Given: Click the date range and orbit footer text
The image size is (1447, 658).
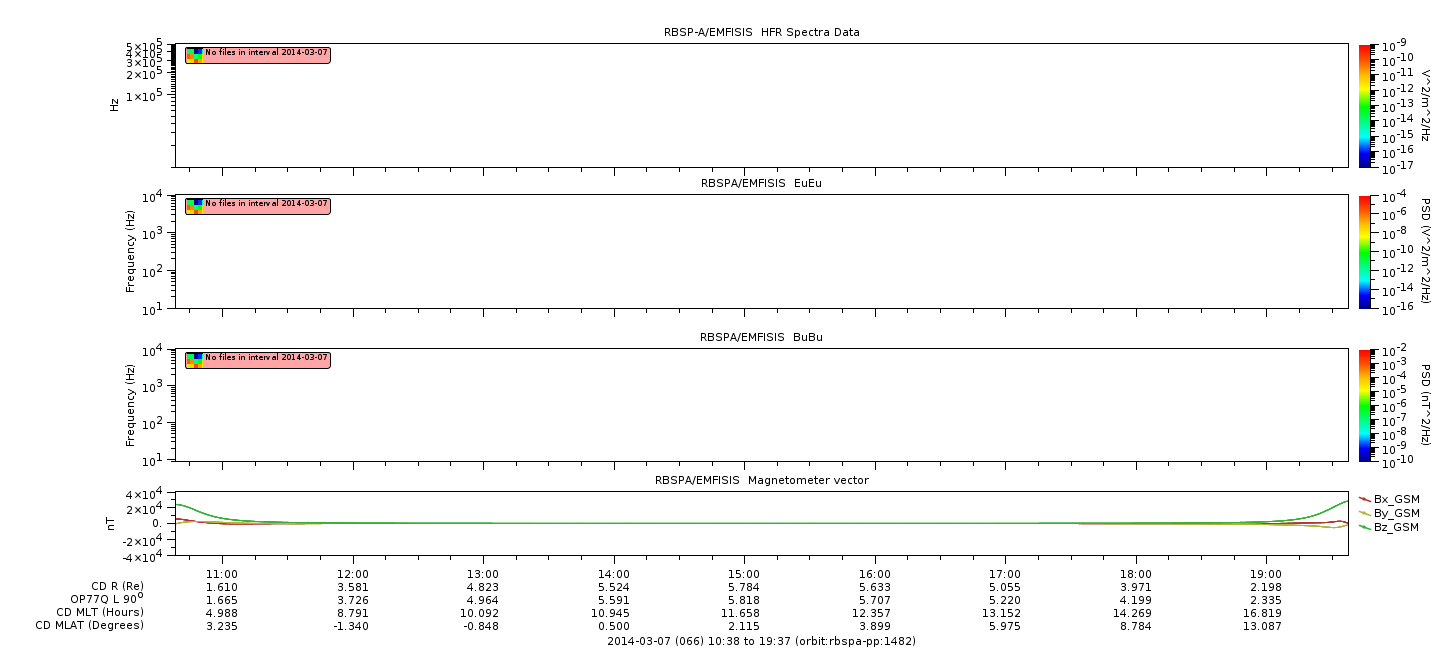Looking at the screenshot, I should tap(761, 641).
